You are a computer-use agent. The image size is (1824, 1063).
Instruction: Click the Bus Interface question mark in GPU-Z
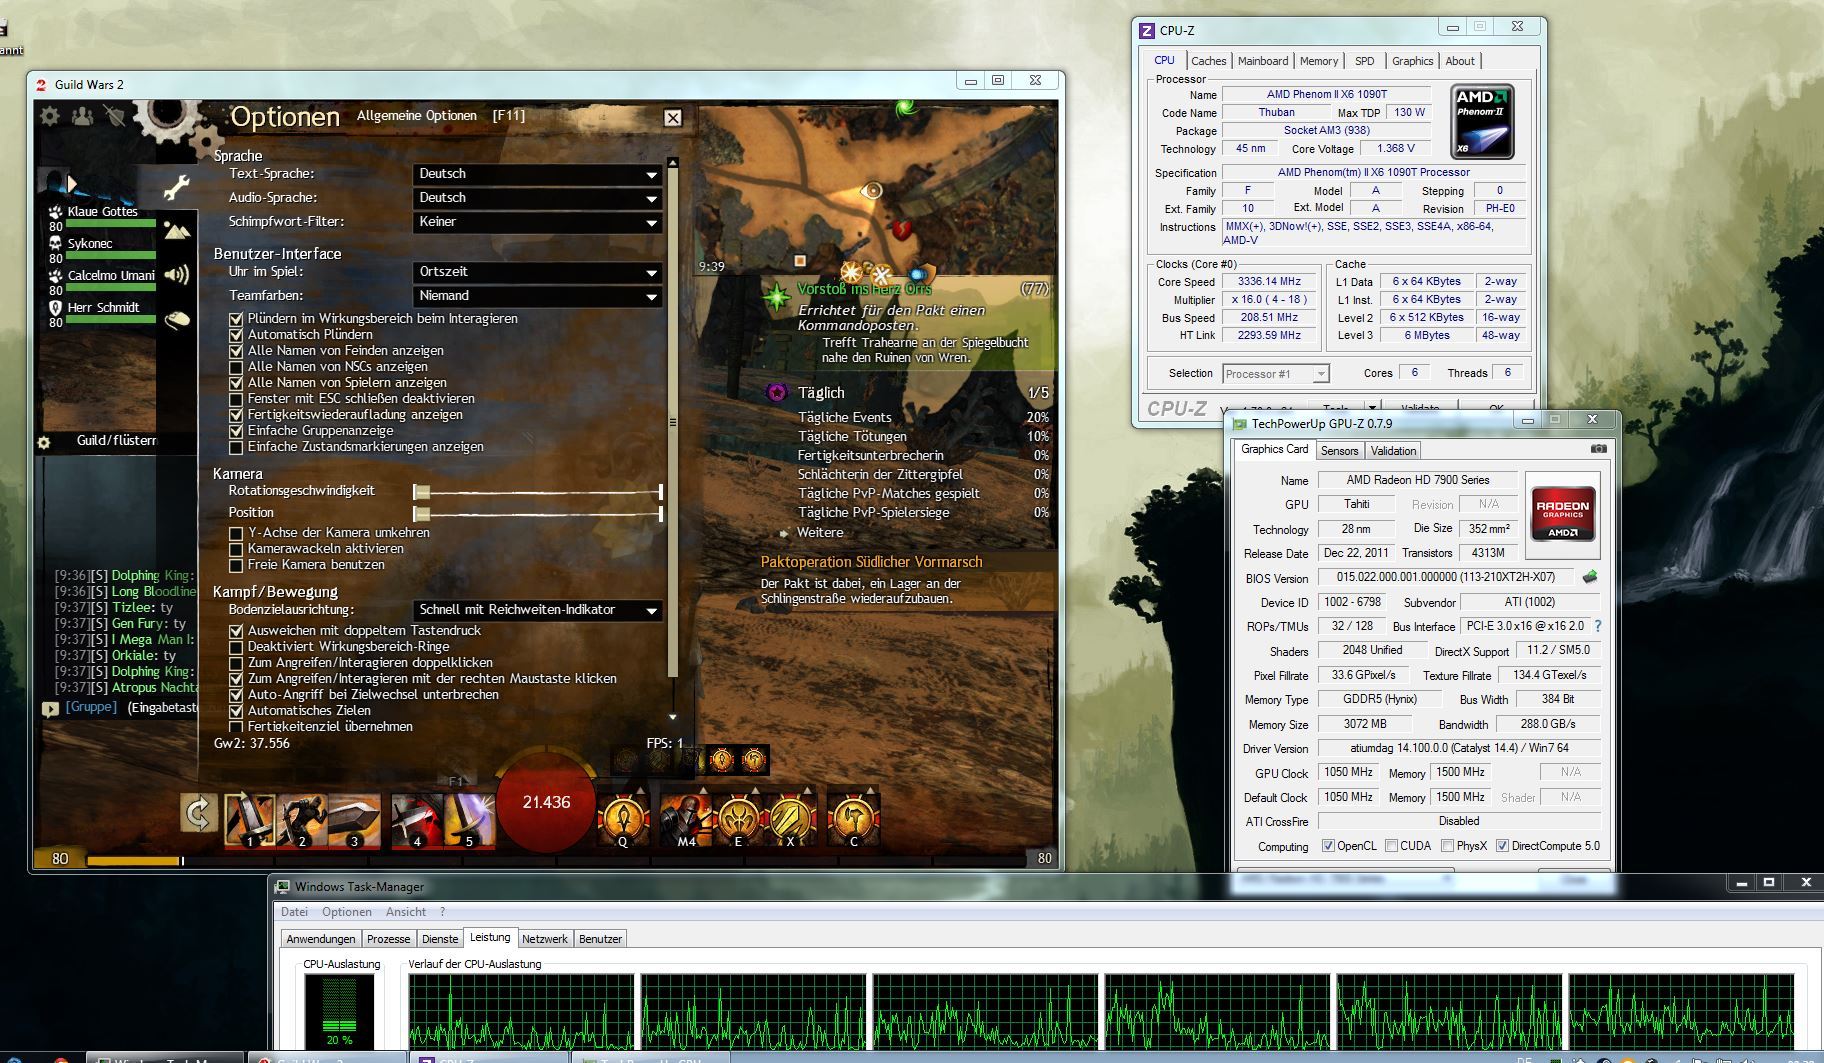point(1597,626)
